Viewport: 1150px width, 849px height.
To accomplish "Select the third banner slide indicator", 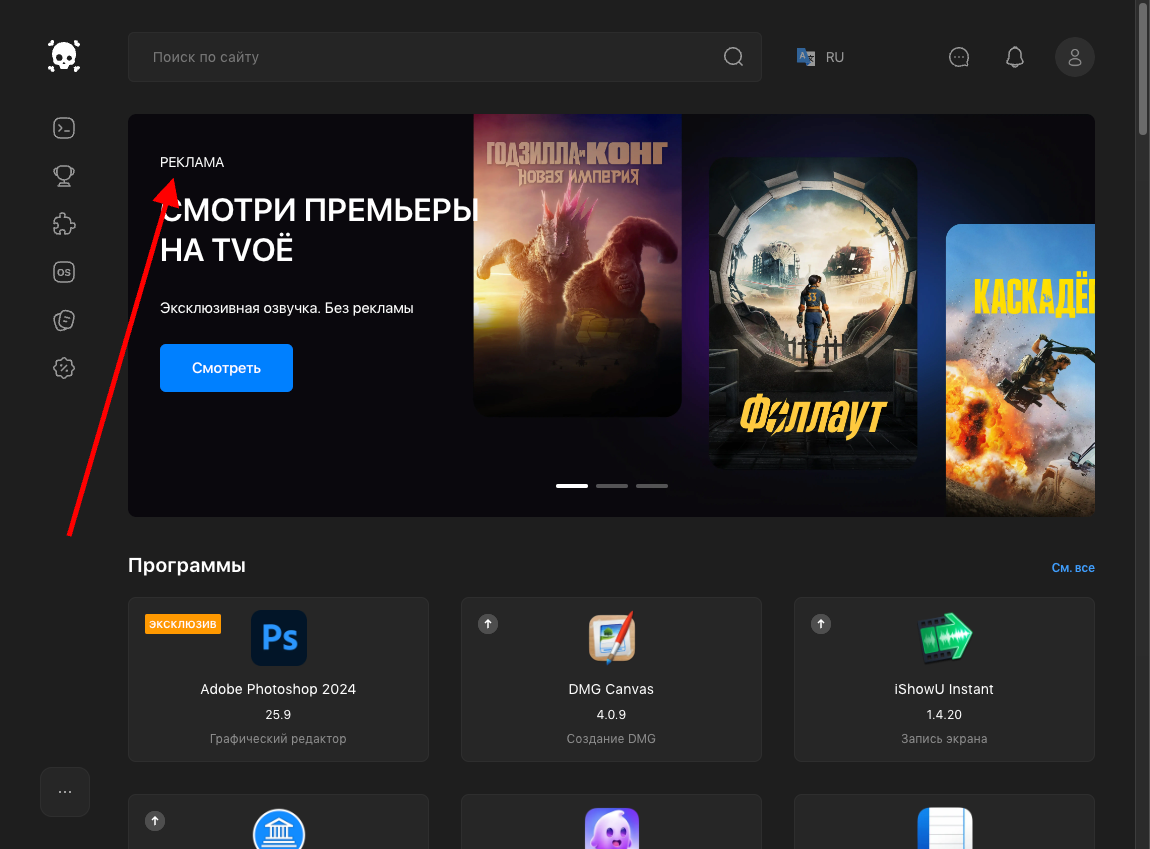I will (x=651, y=485).
